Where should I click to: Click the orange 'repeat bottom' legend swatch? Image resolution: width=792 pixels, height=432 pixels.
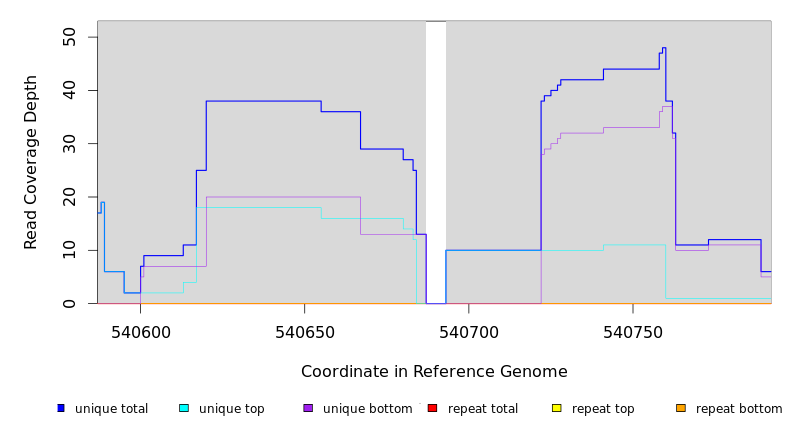(681, 408)
